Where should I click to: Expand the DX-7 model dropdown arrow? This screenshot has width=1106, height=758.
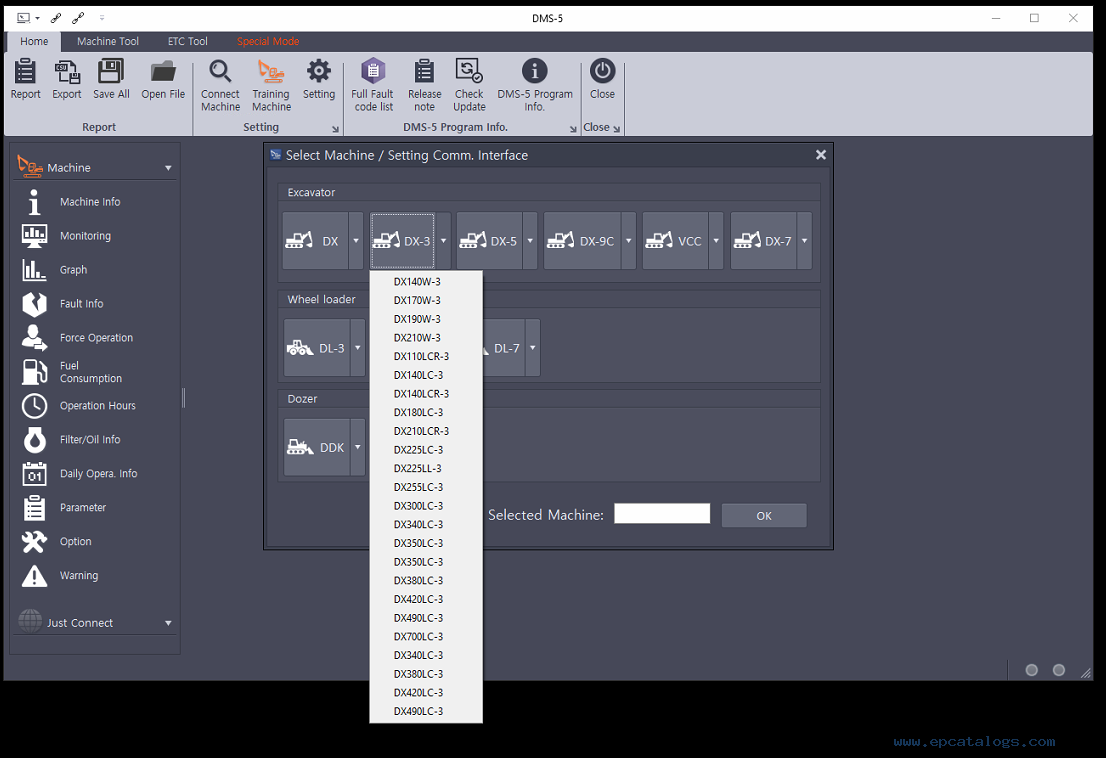coord(804,240)
